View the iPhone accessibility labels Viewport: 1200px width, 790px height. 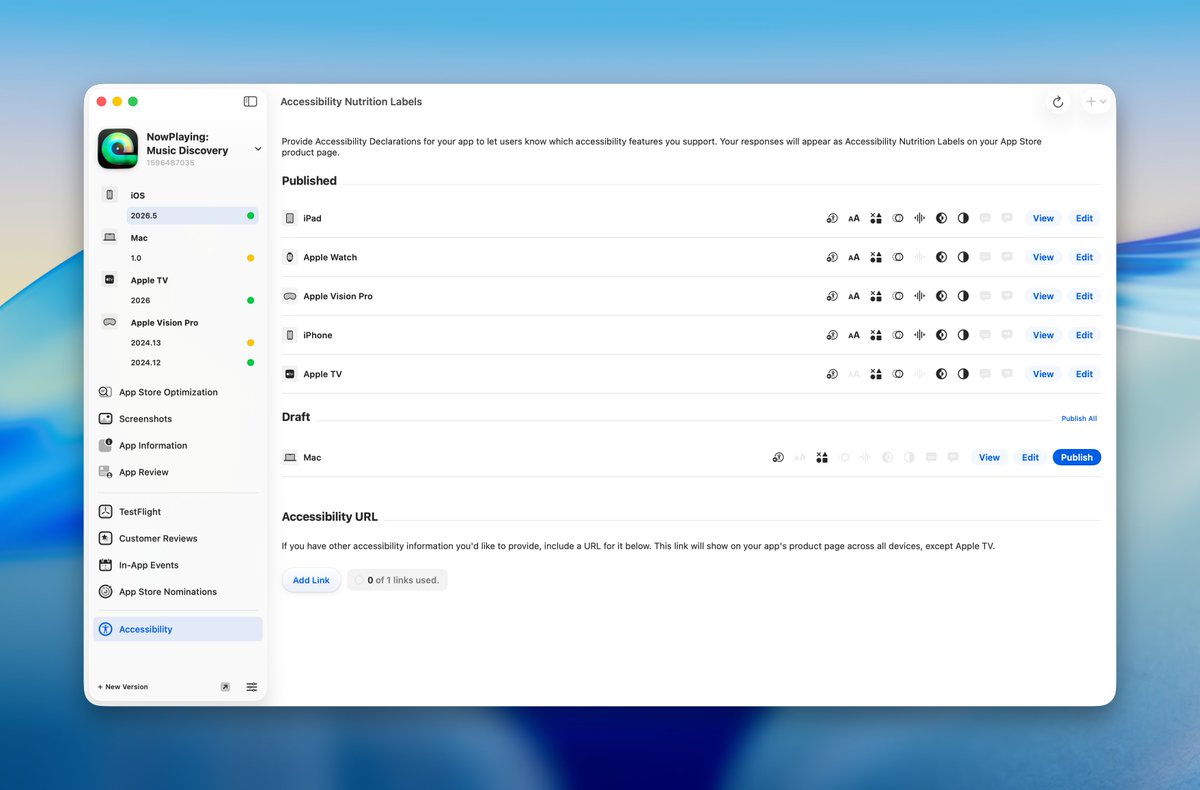point(1043,335)
